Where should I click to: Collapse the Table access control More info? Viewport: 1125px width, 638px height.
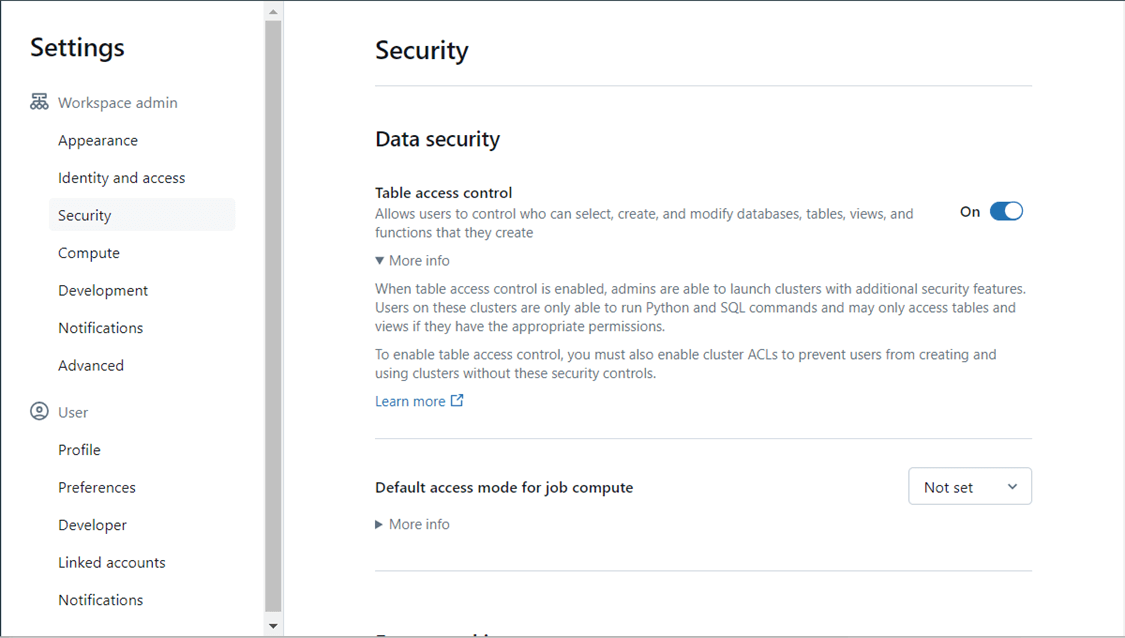pyautogui.click(x=412, y=261)
